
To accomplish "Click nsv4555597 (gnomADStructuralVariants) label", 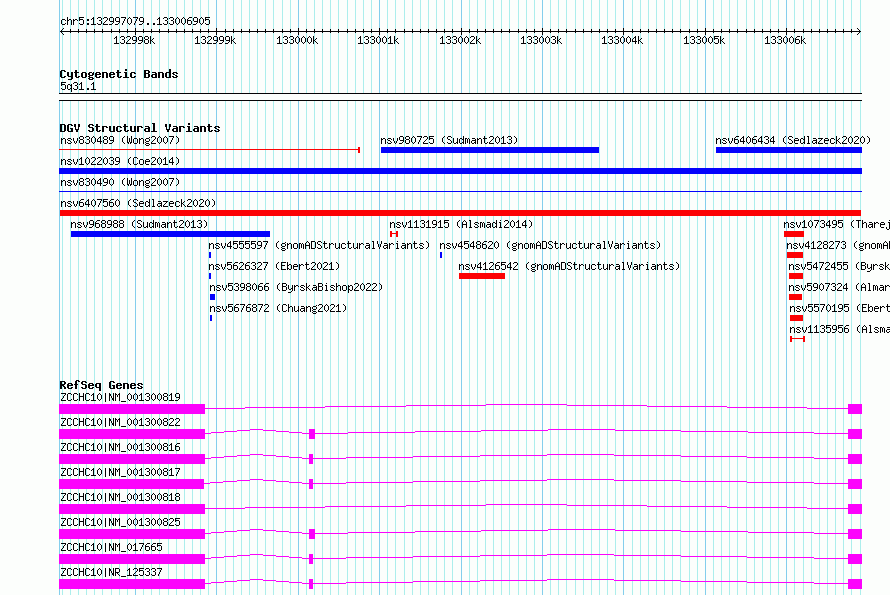I will coord(319,245).
